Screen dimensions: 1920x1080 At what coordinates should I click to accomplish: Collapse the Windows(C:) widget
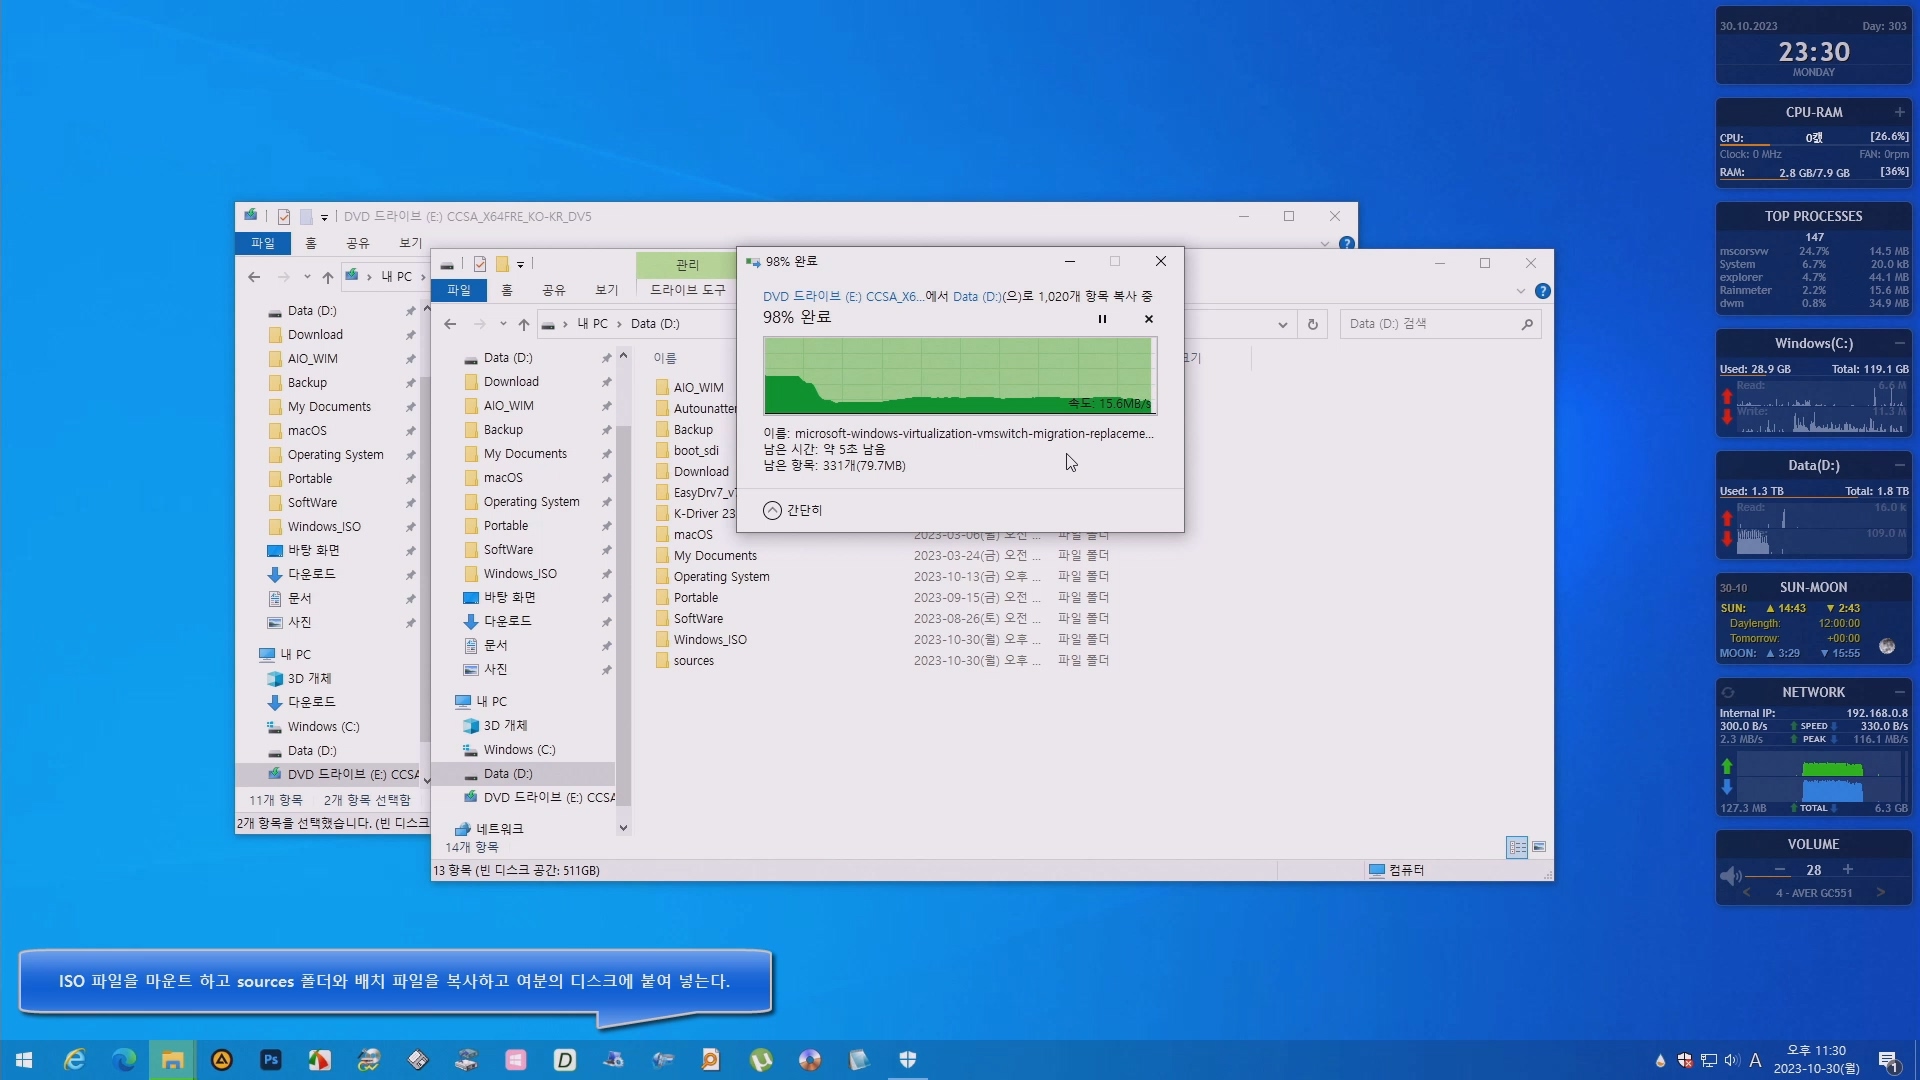pos(1899,343)
